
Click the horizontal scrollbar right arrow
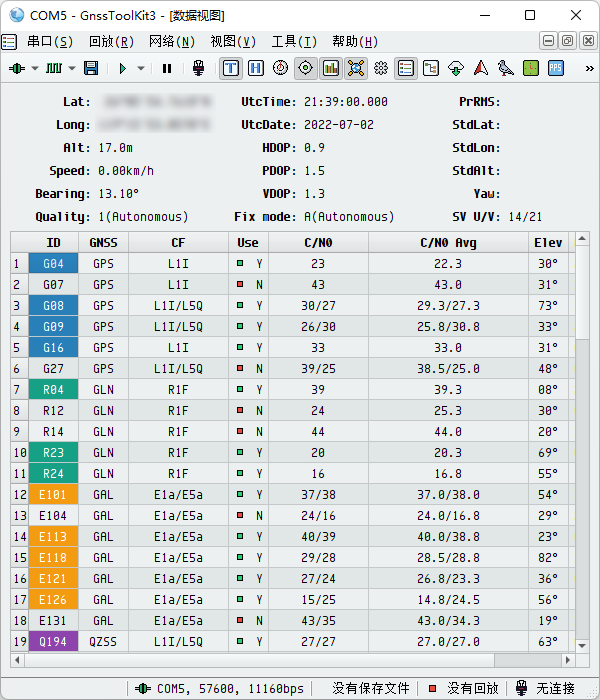pos(568,660)
